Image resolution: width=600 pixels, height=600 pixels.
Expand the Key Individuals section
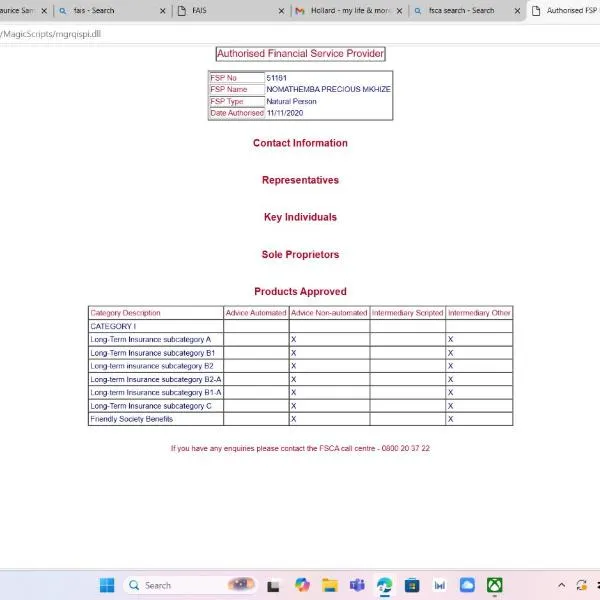300,217
